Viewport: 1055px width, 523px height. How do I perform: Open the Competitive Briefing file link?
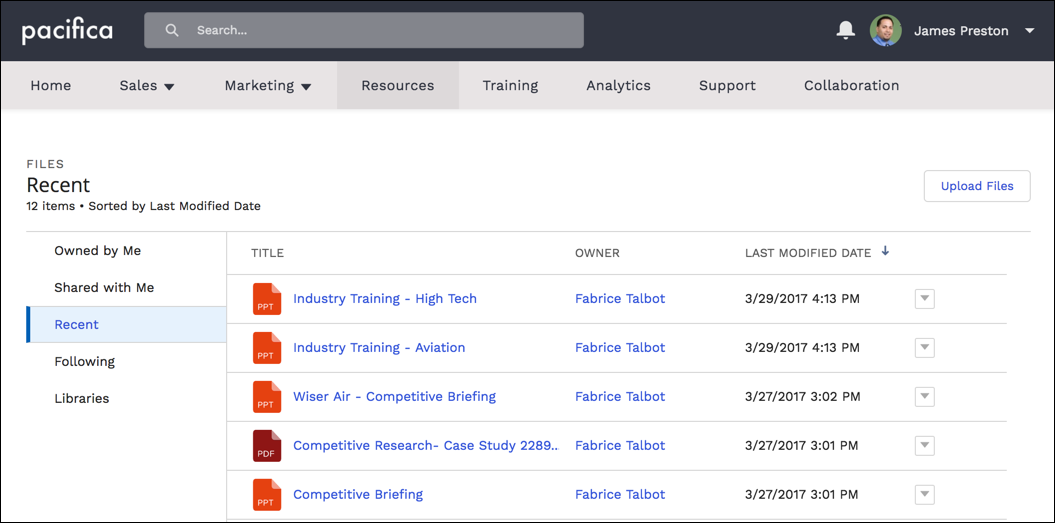[x=357, y=495]
